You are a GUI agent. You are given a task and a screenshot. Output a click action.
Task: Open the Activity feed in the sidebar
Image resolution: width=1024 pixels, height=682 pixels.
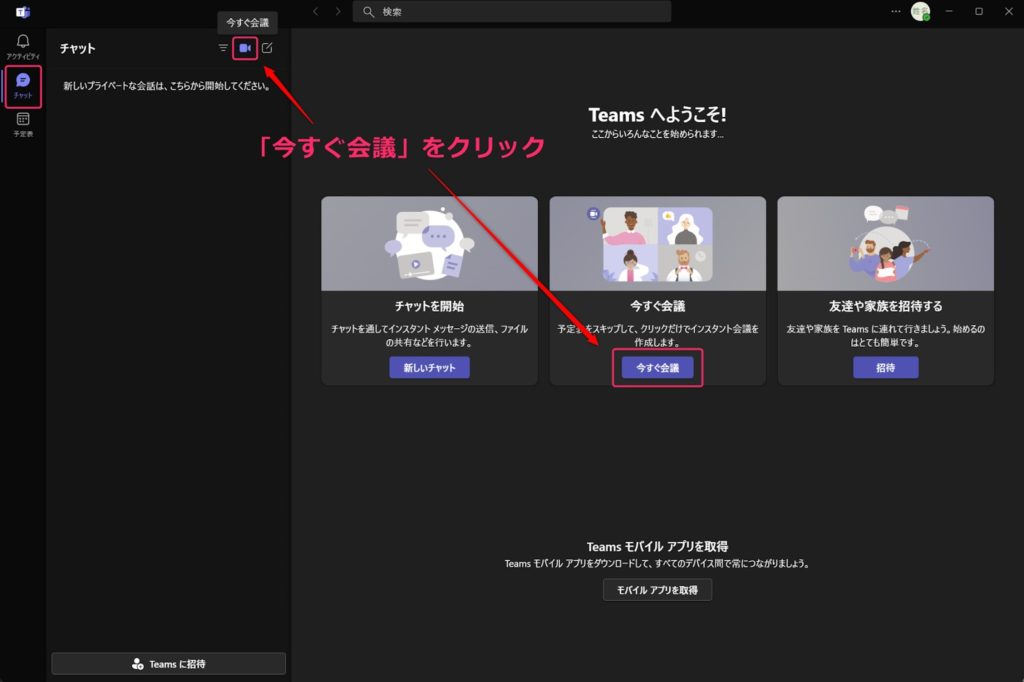tap(21, 45)
